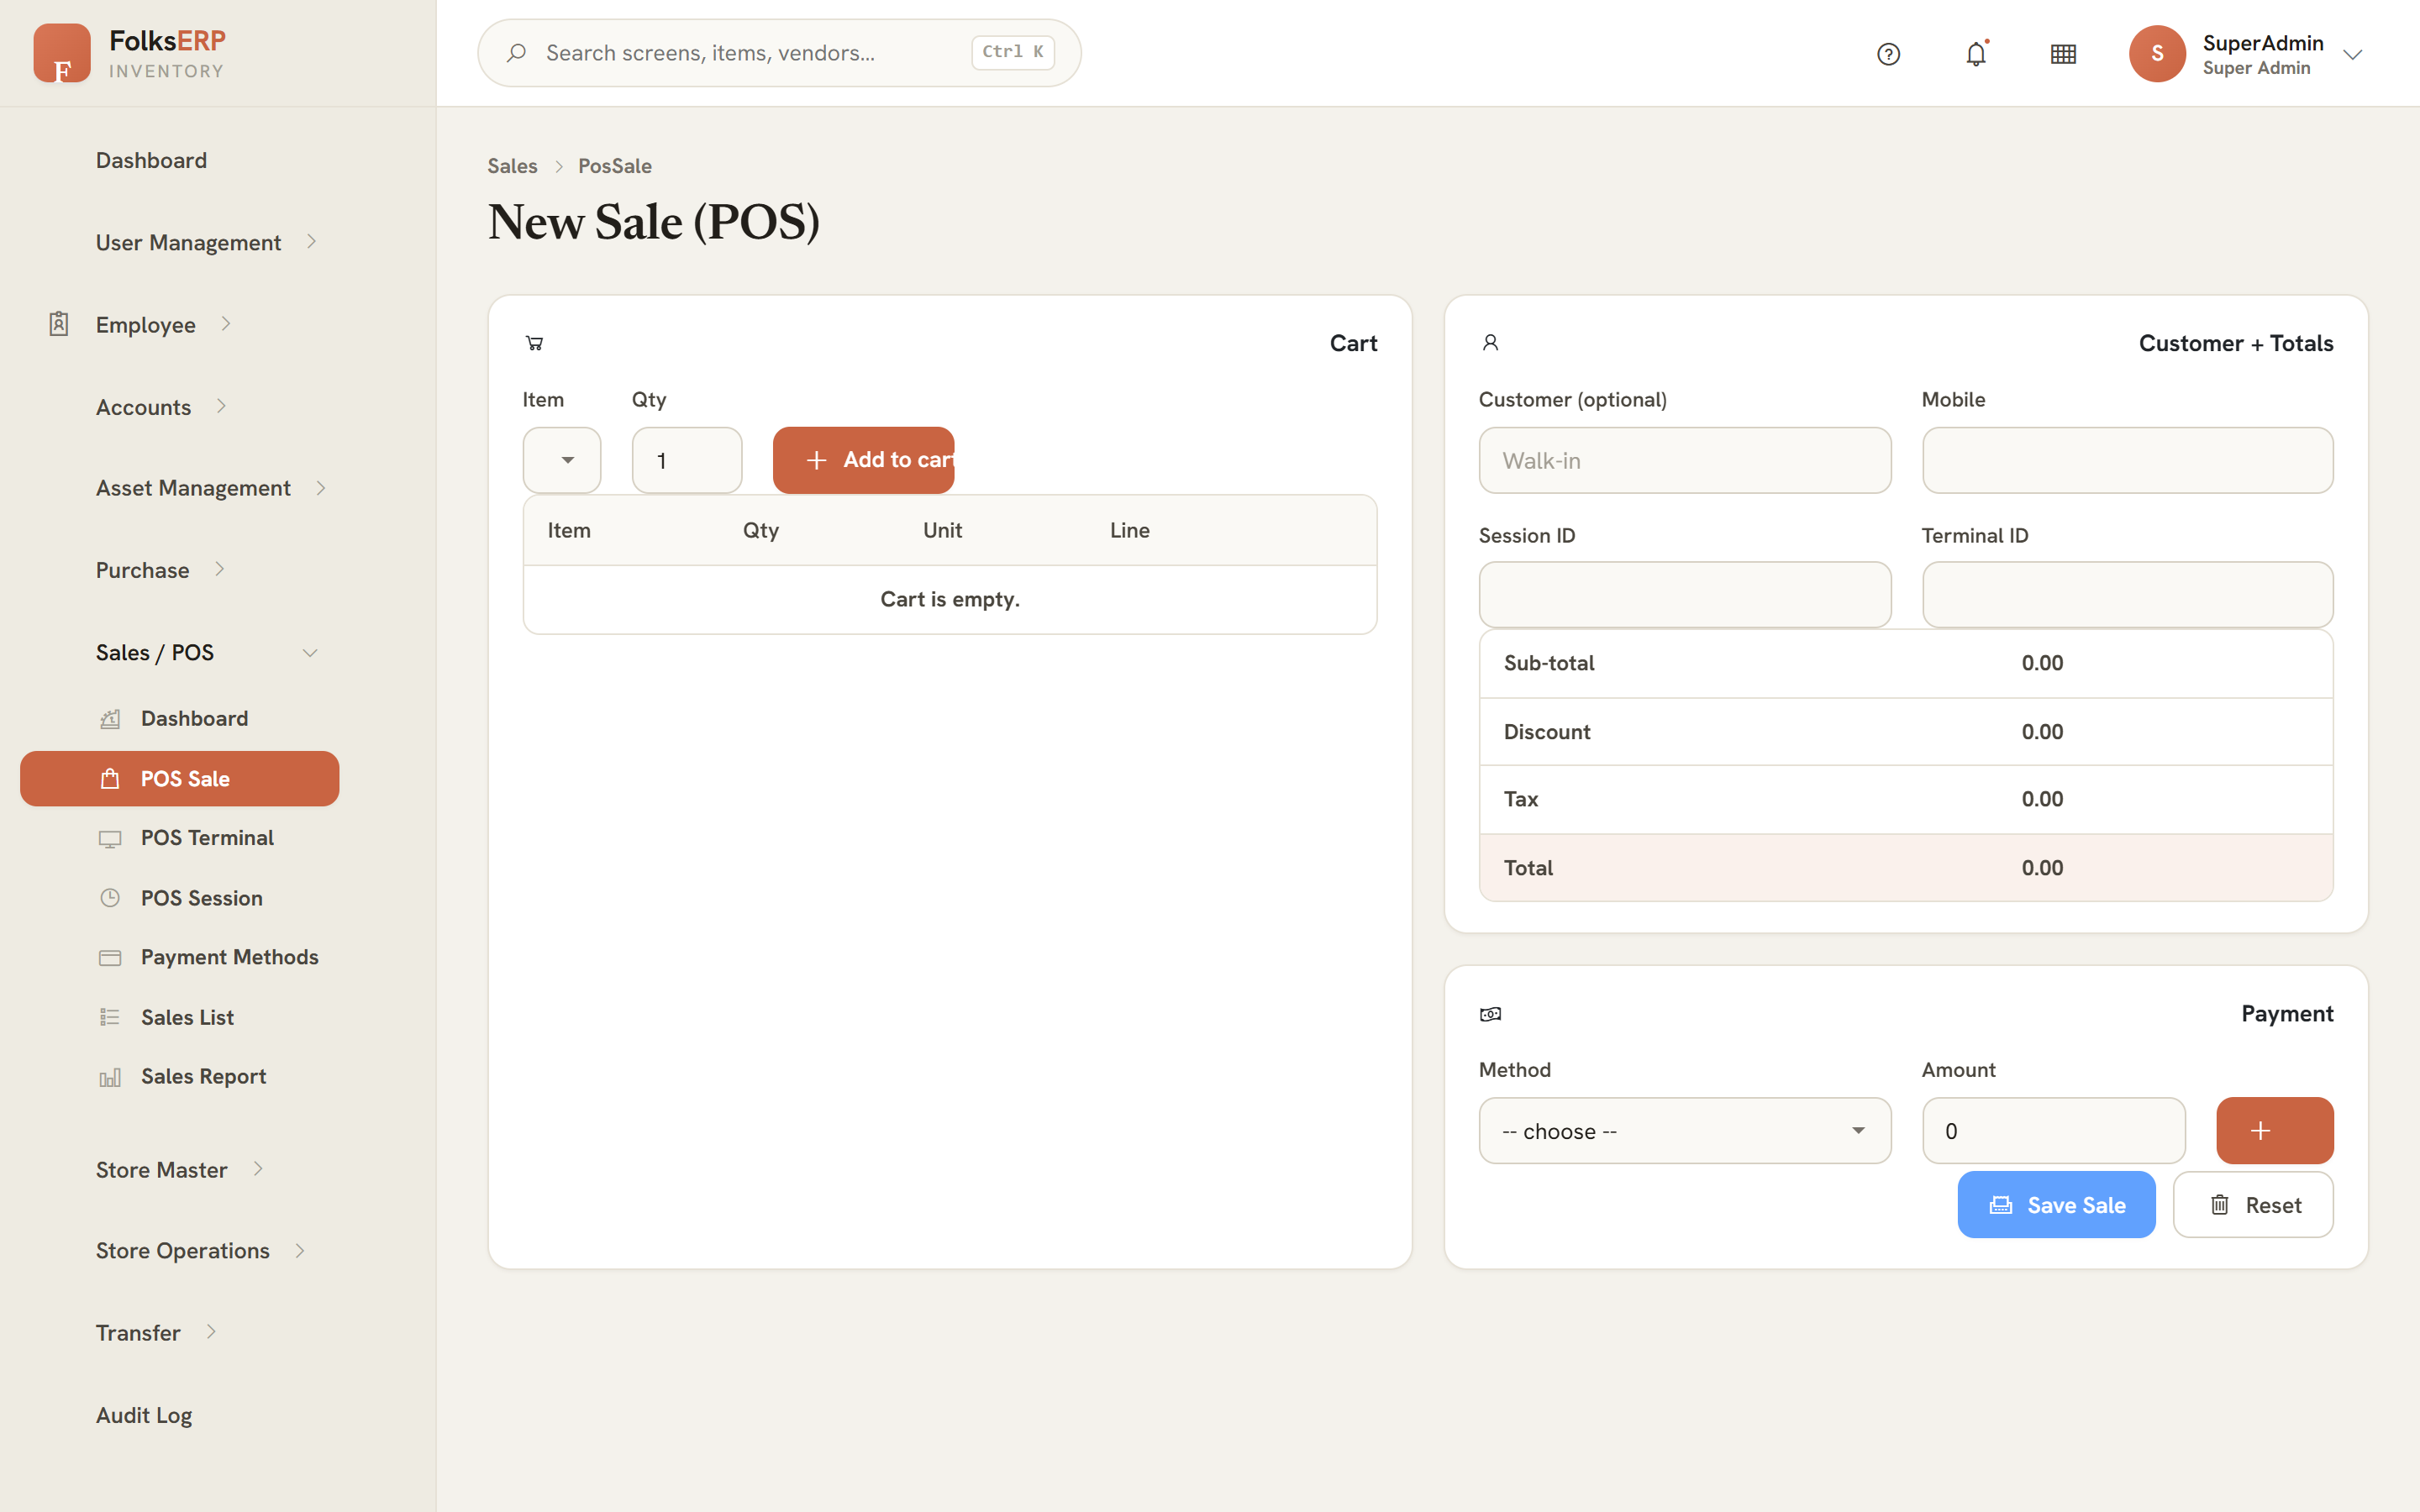Click the Add to cart button
This screenshot has width=2420, height=1512.
pyautogui.click(x=864, y=460)
